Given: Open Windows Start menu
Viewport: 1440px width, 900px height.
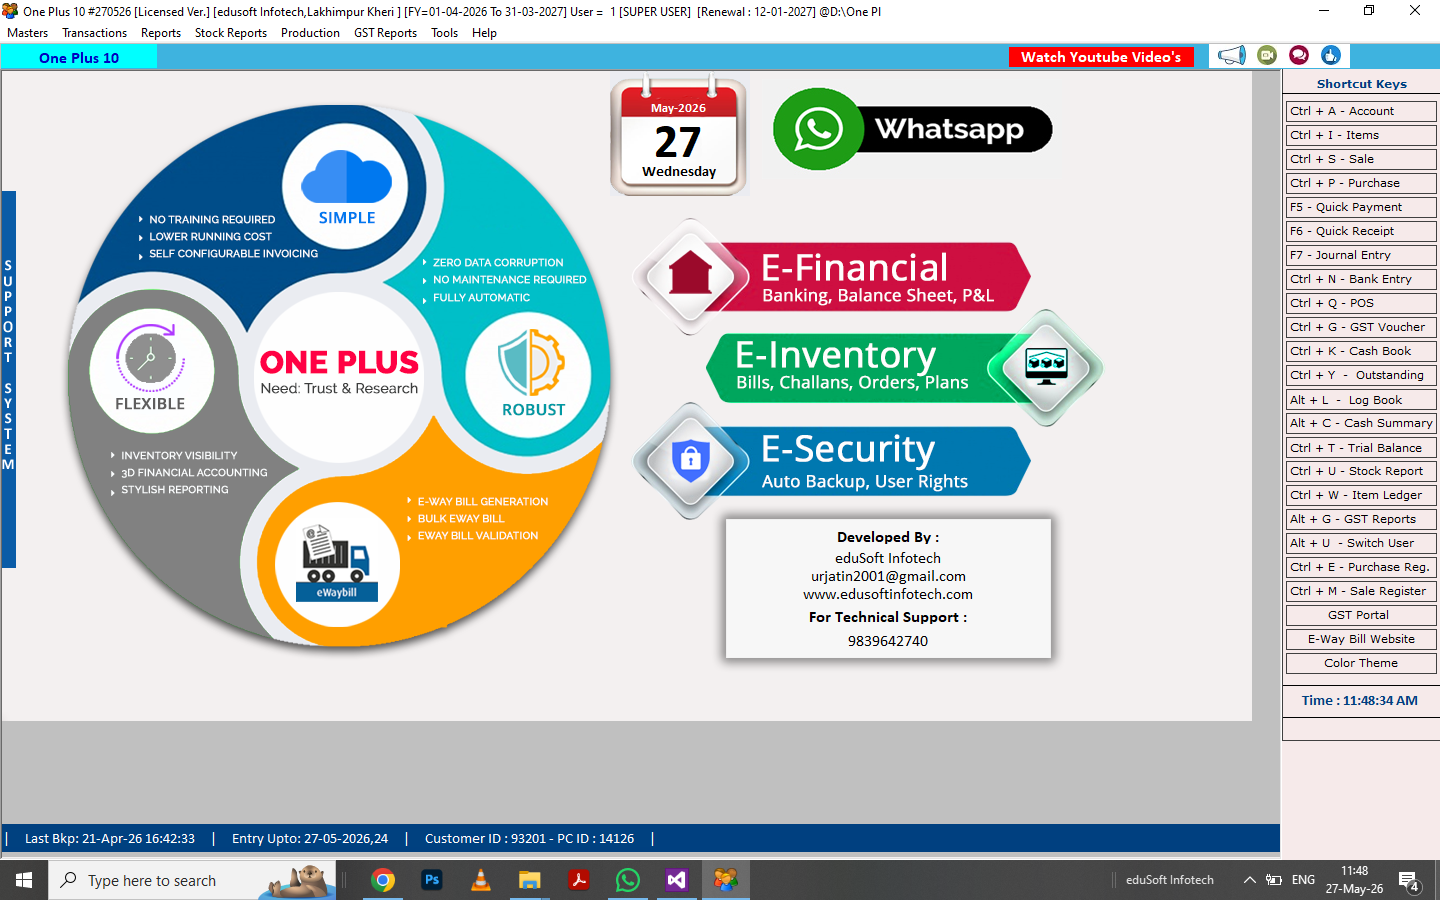Looking at the screenshot, I should coord(24,880).
